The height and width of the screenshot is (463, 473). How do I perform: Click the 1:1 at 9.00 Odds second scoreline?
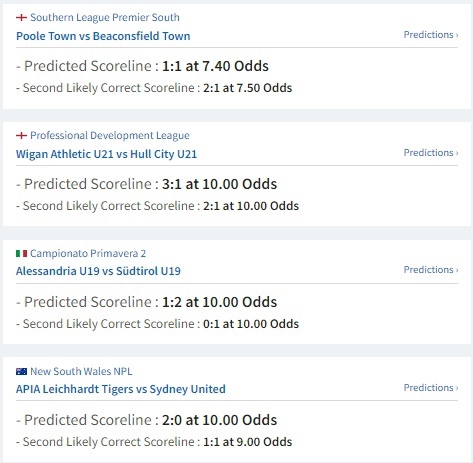[247, 442]
